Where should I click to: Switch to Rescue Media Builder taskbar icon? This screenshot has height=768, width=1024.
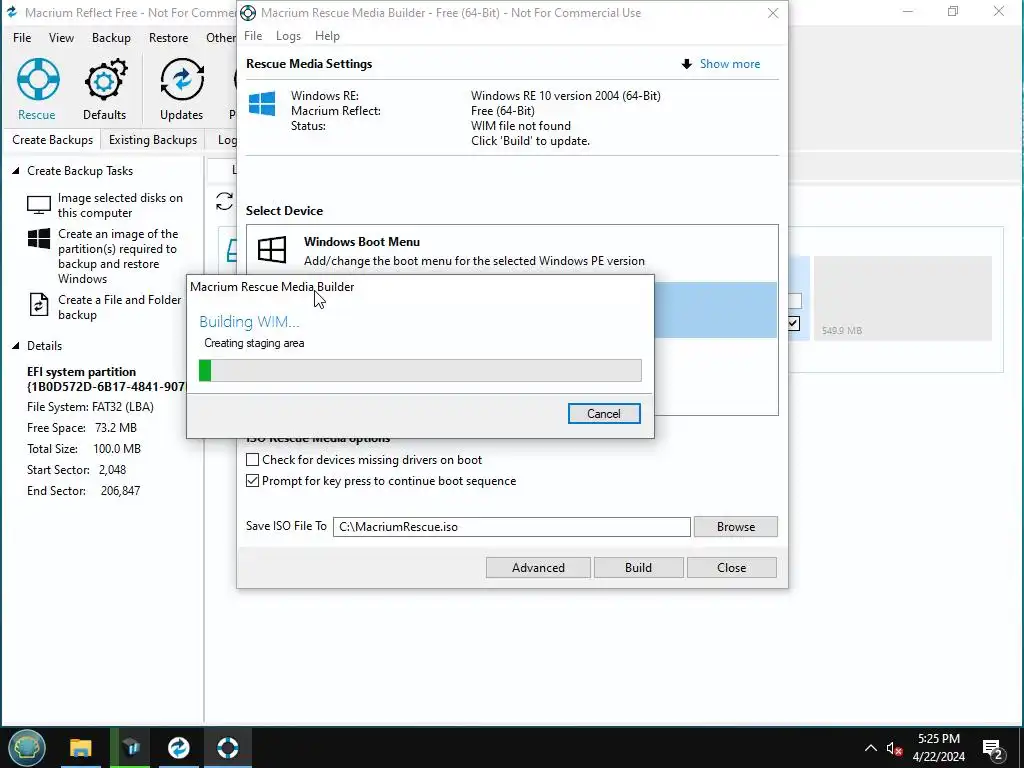[x=227, y=747]
